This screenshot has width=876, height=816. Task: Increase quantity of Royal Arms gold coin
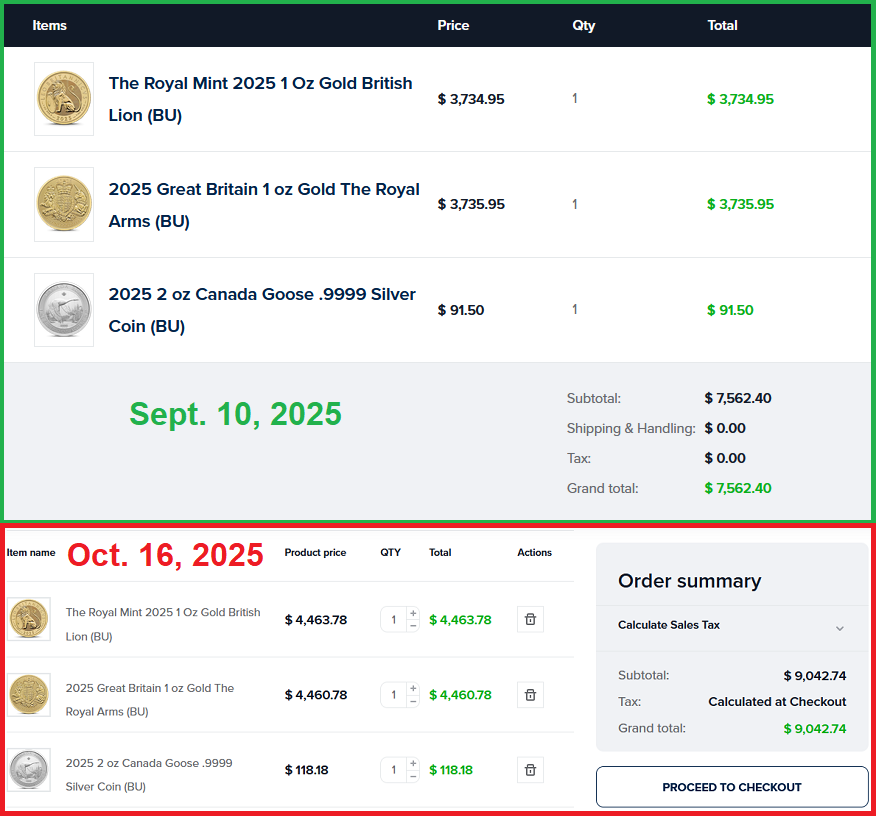coord(413,689)
